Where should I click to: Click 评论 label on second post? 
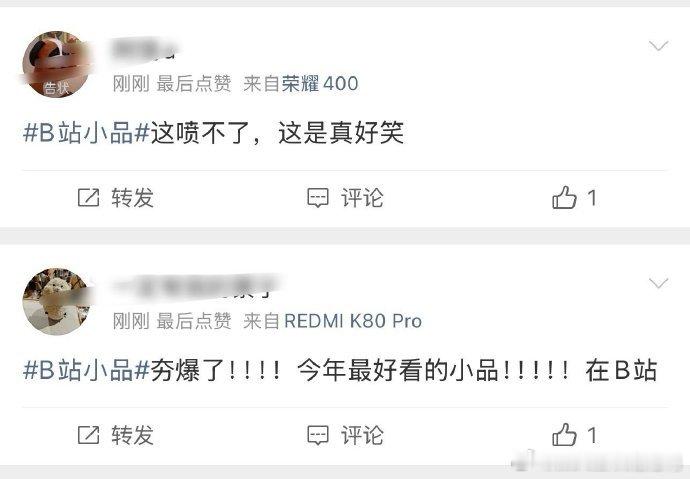pos(362,435)
